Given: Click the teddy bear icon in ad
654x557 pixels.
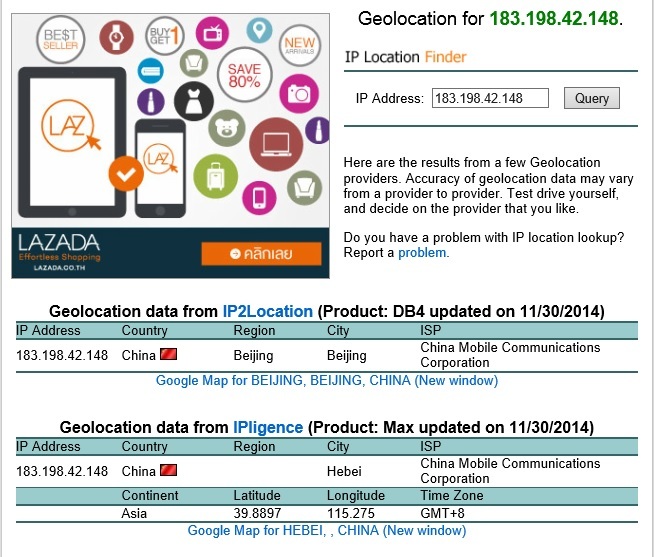Looking at the screenshot, I should pos(227,128).
